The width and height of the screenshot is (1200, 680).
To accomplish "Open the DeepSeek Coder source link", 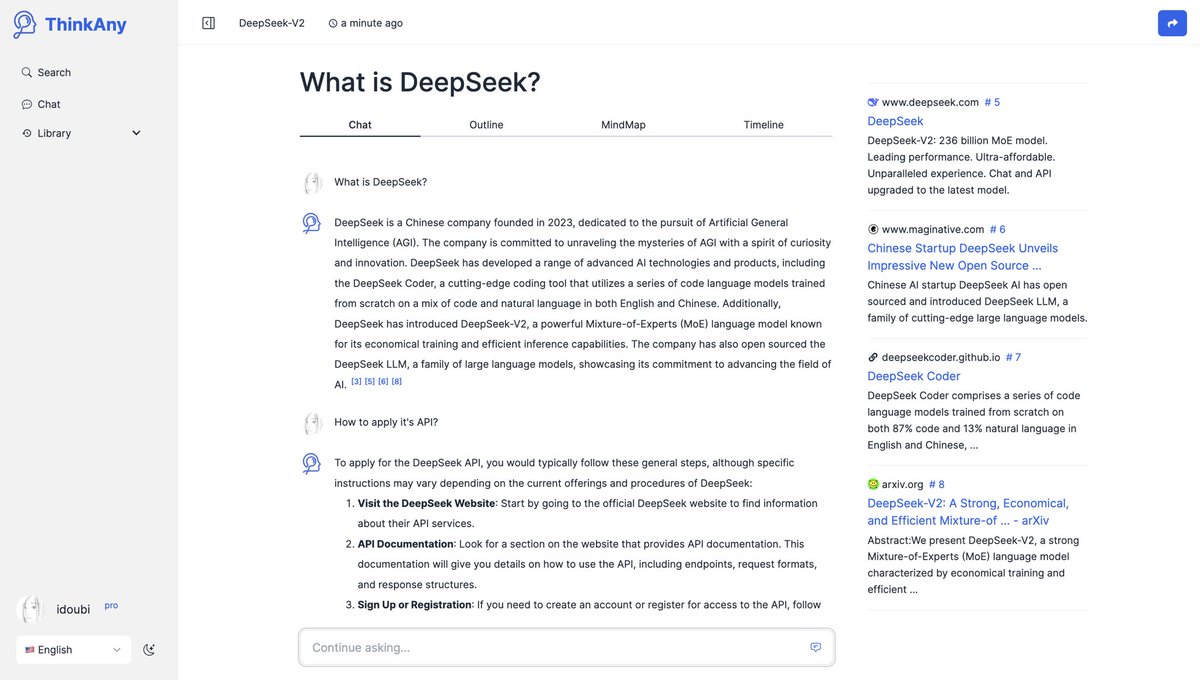I will click(x=914, y=376).
